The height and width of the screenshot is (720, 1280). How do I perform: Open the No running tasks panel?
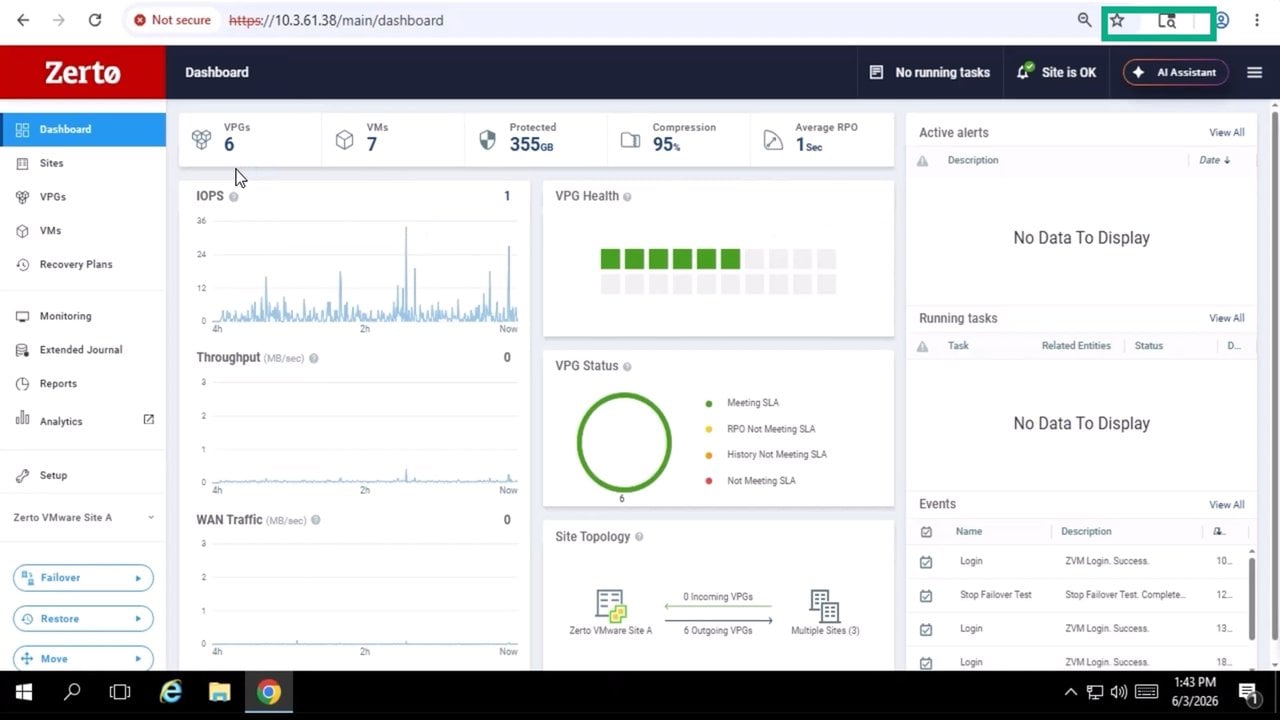click(x=929, y=72)
